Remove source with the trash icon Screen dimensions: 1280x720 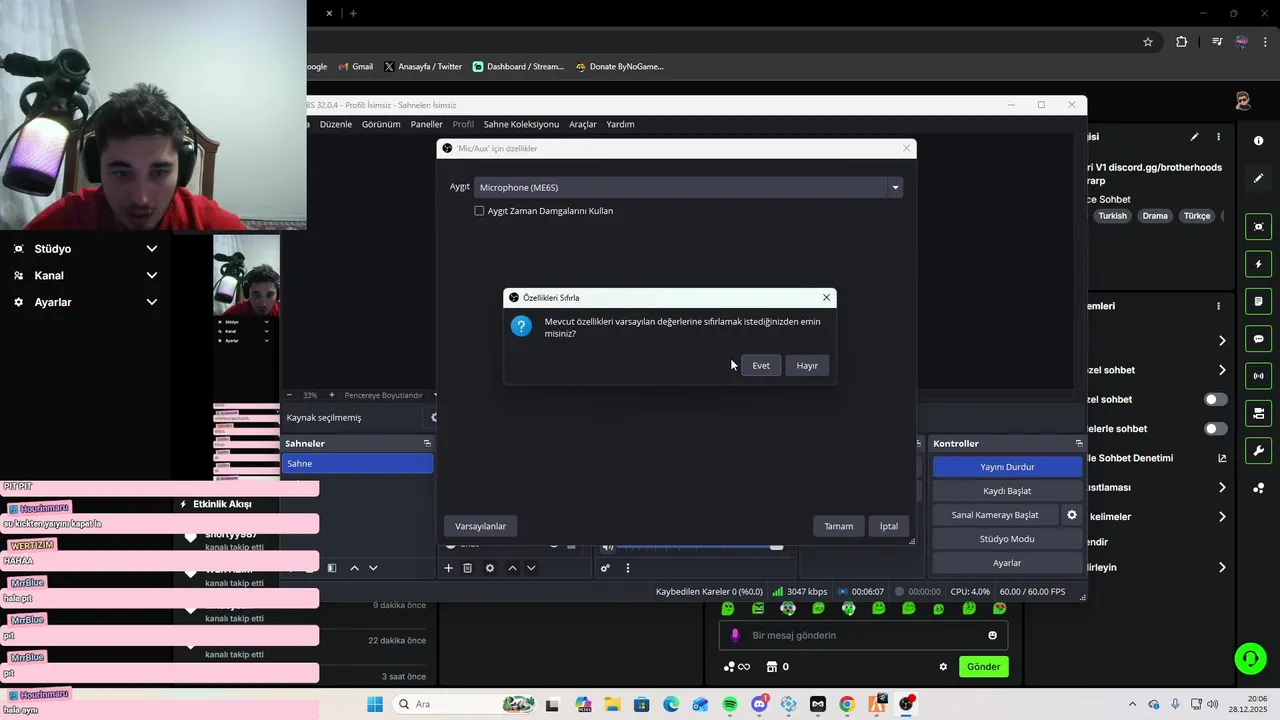pyautogui.click(x=467, y=568)
